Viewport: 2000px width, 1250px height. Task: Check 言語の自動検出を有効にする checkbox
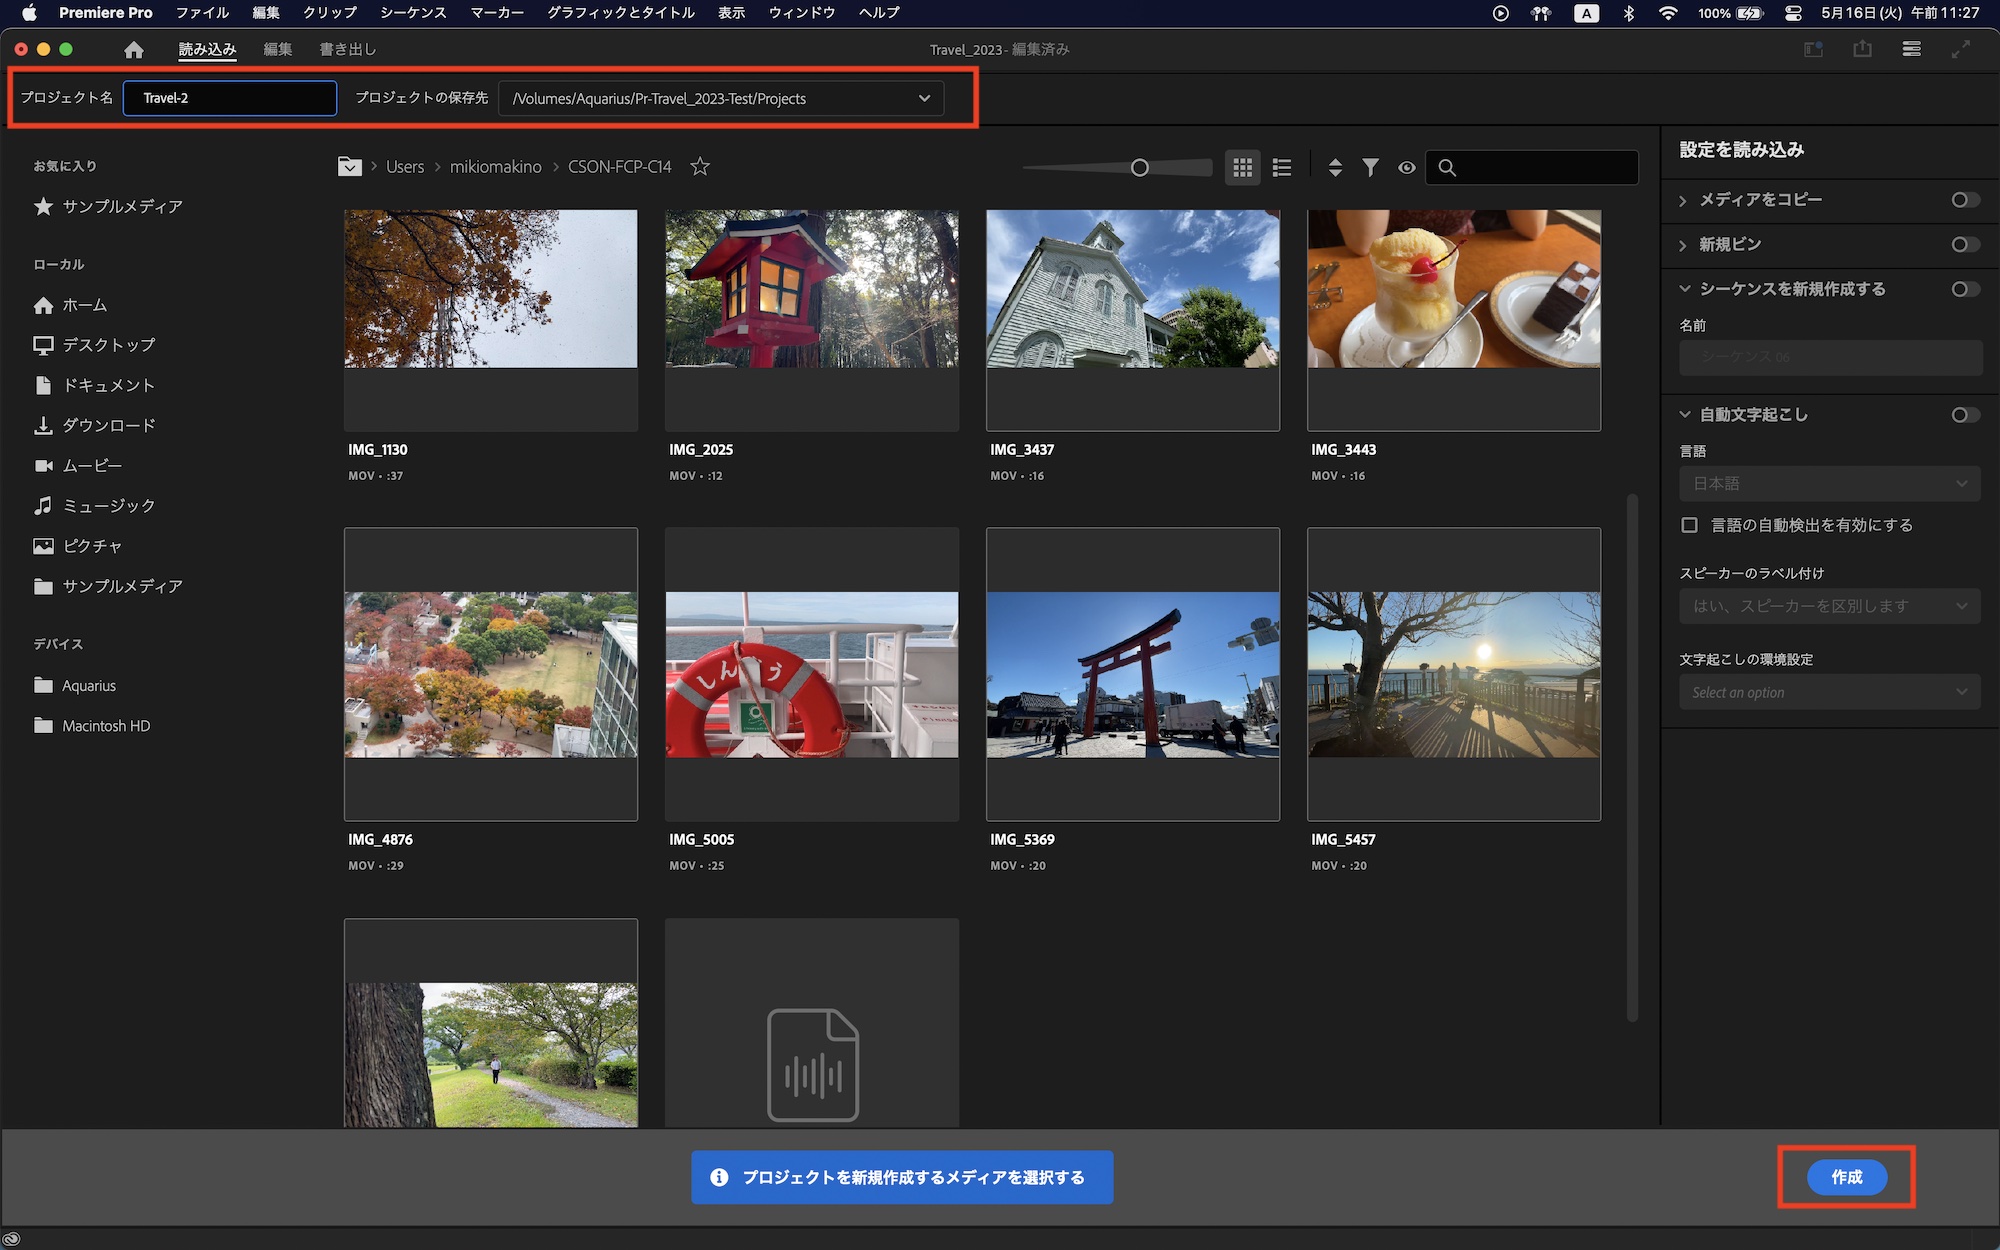click(x=1690, y=525)
